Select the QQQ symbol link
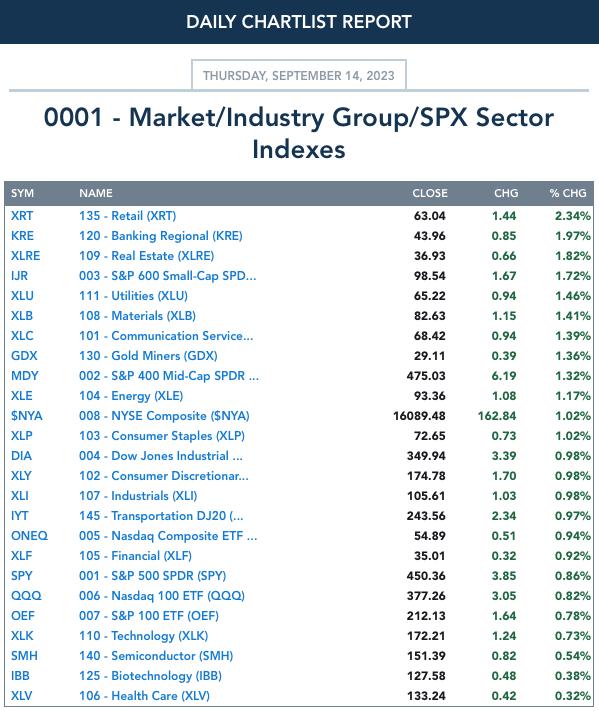 (x=26, y=596)
